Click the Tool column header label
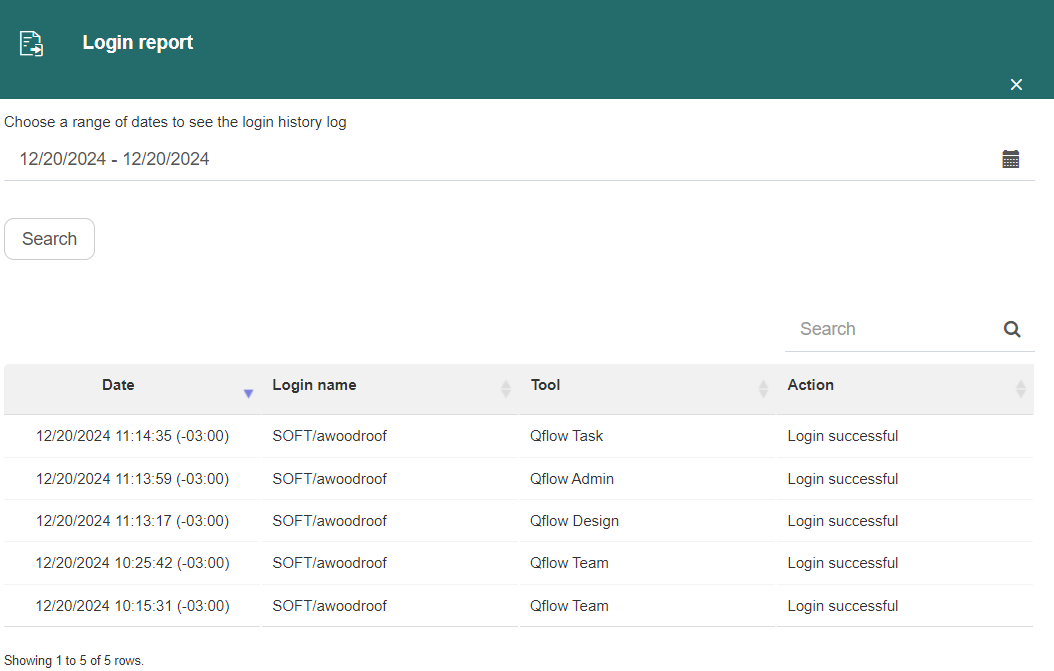Screen dimensions: 1054x671 click(x=545, y=385)
